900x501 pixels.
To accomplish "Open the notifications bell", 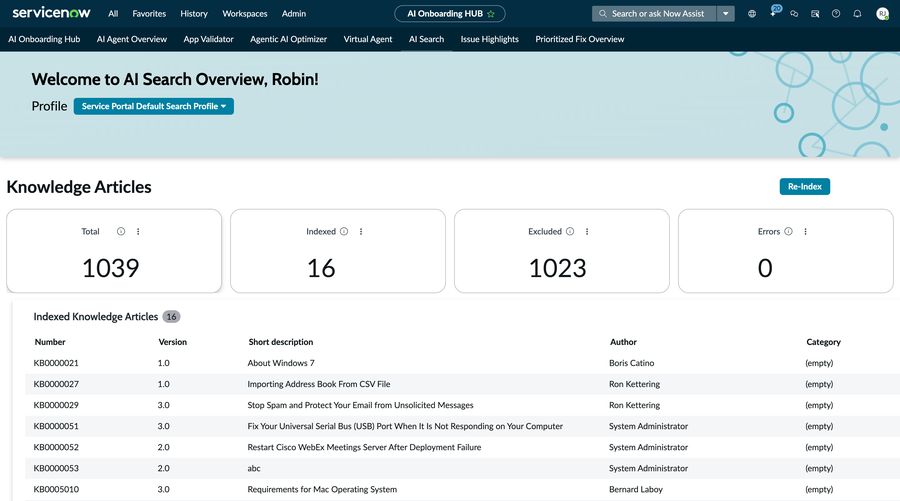I will [x=857, y=14].
